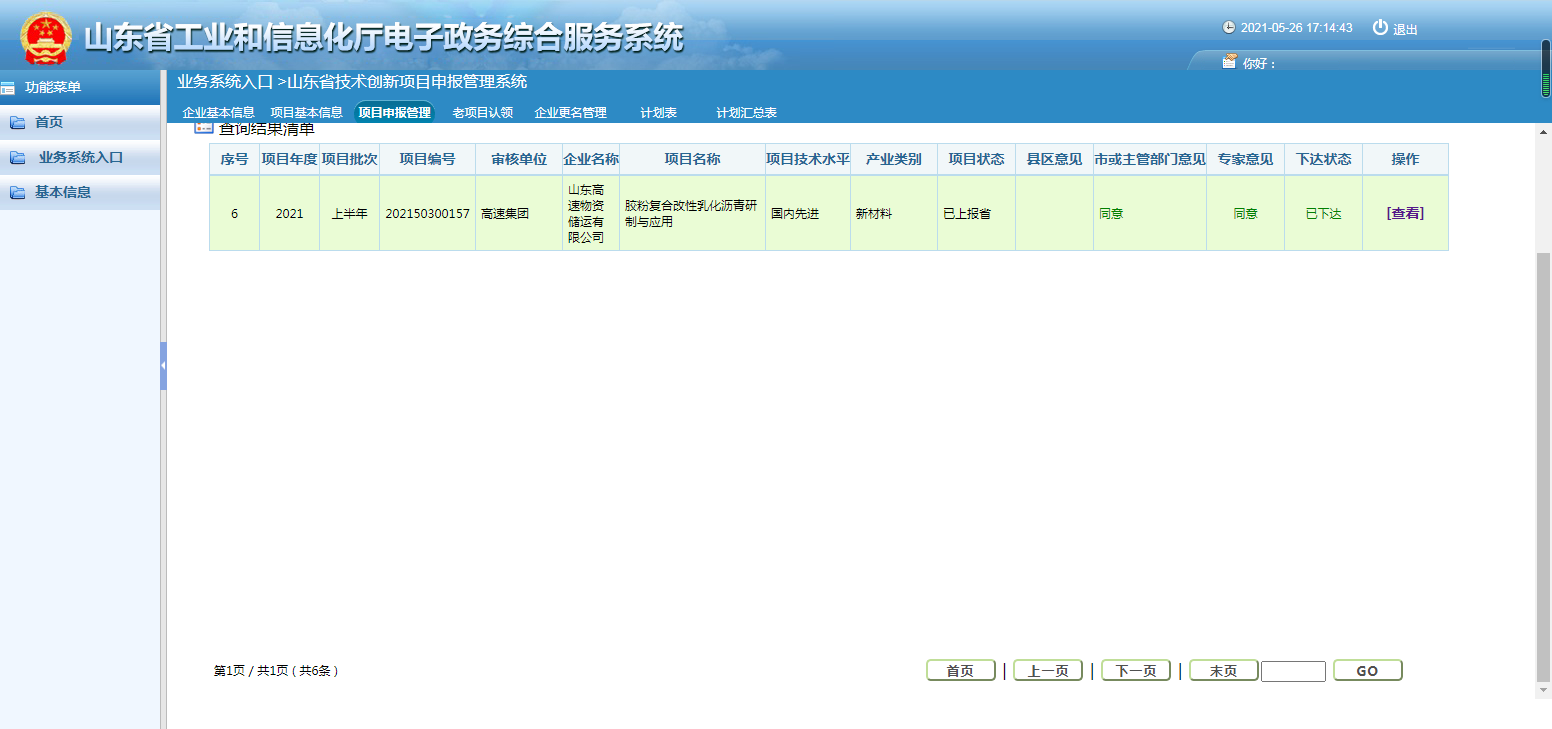Click the folder icon next to 基本信息
1552x729 pixels.
(18, 193)
